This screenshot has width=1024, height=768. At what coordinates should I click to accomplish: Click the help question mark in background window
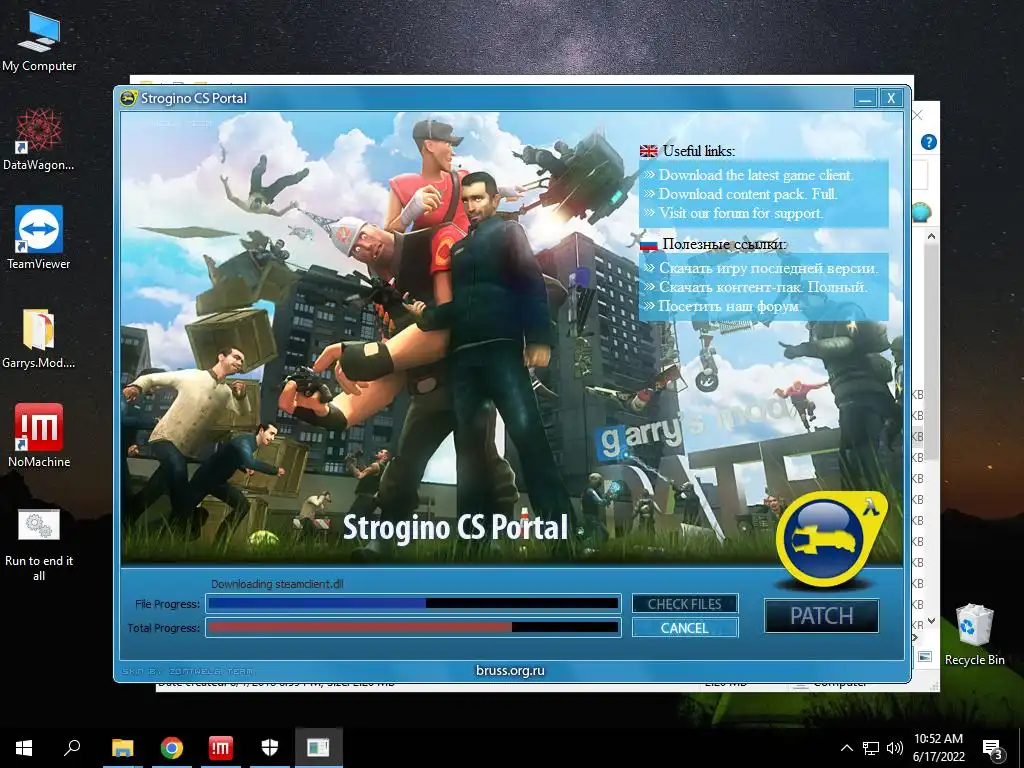[x=929, y=142]
